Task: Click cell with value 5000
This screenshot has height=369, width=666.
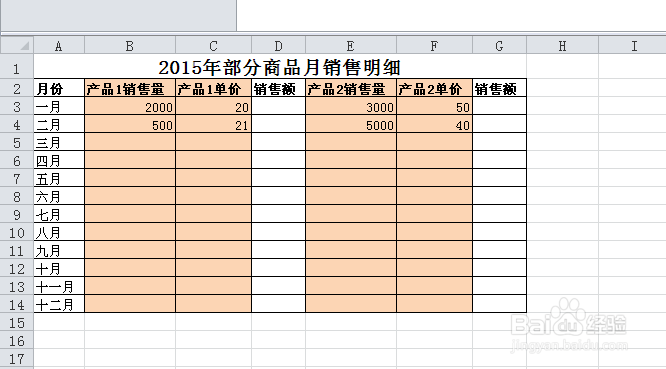Action: (x=351, y=124)
